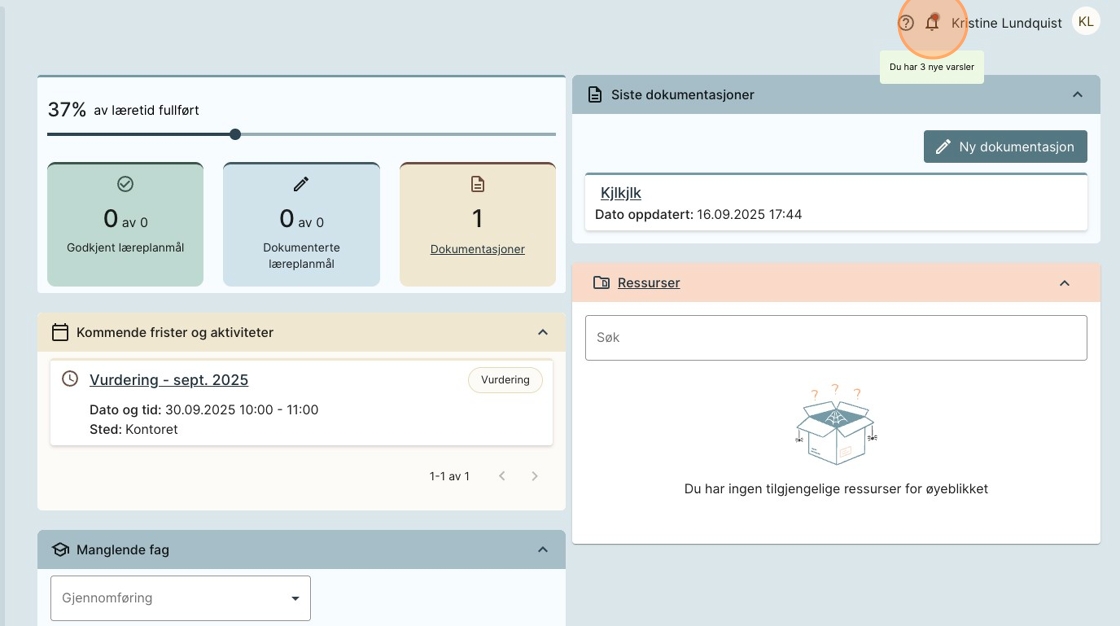Viewport: 1120px width, 626px height.
Task: Click the læretid progress slider handle
Action: point(235,134)
